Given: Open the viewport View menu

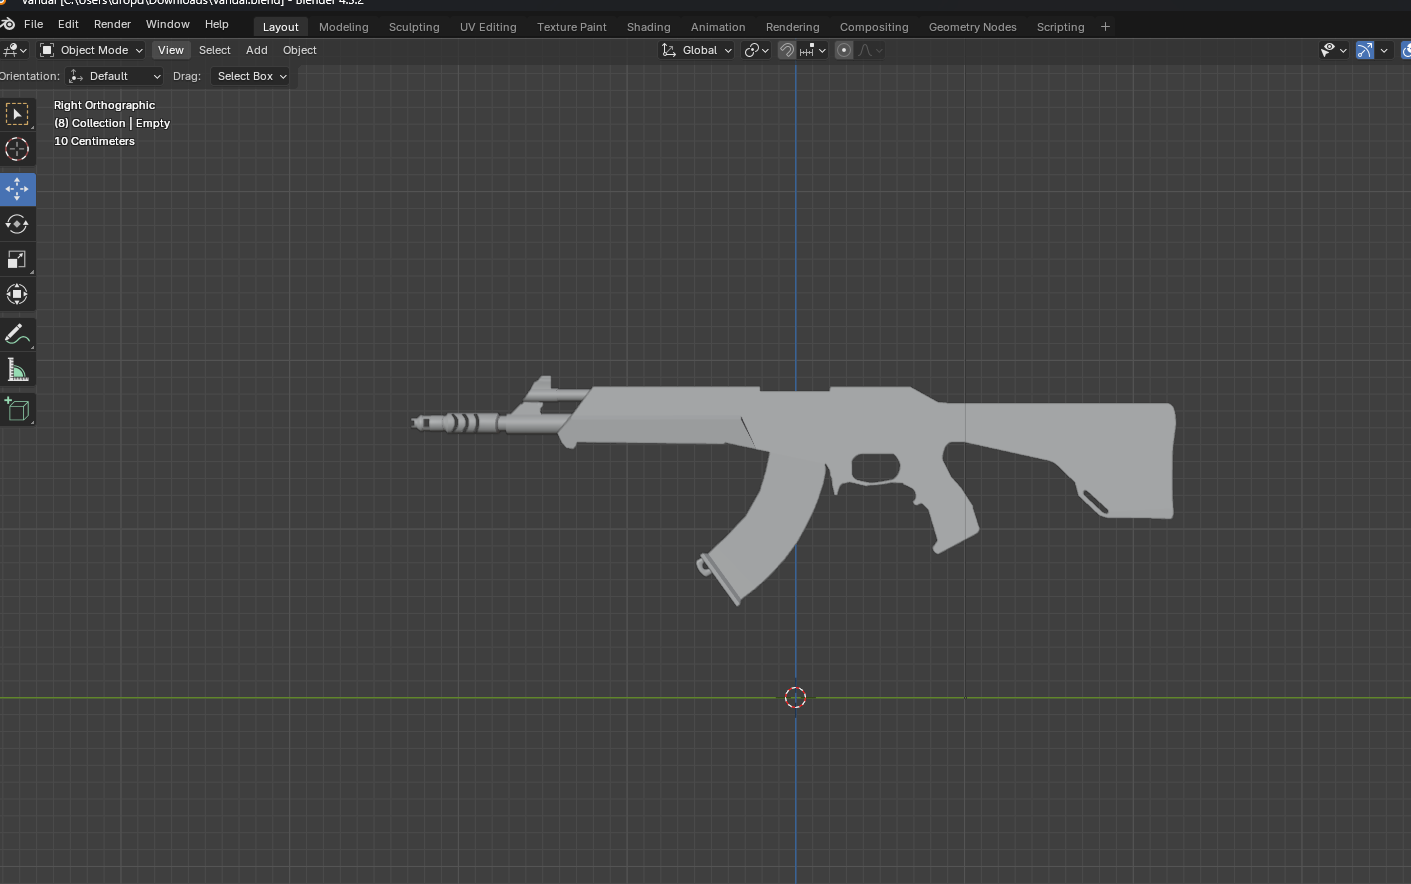Looking at the screenshot, I should coord(171,50).
